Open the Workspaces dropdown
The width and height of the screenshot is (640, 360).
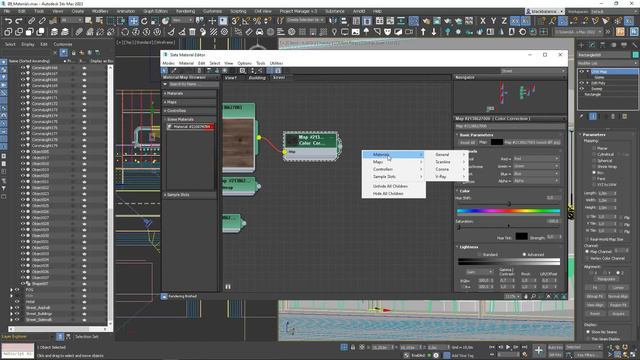613,11
